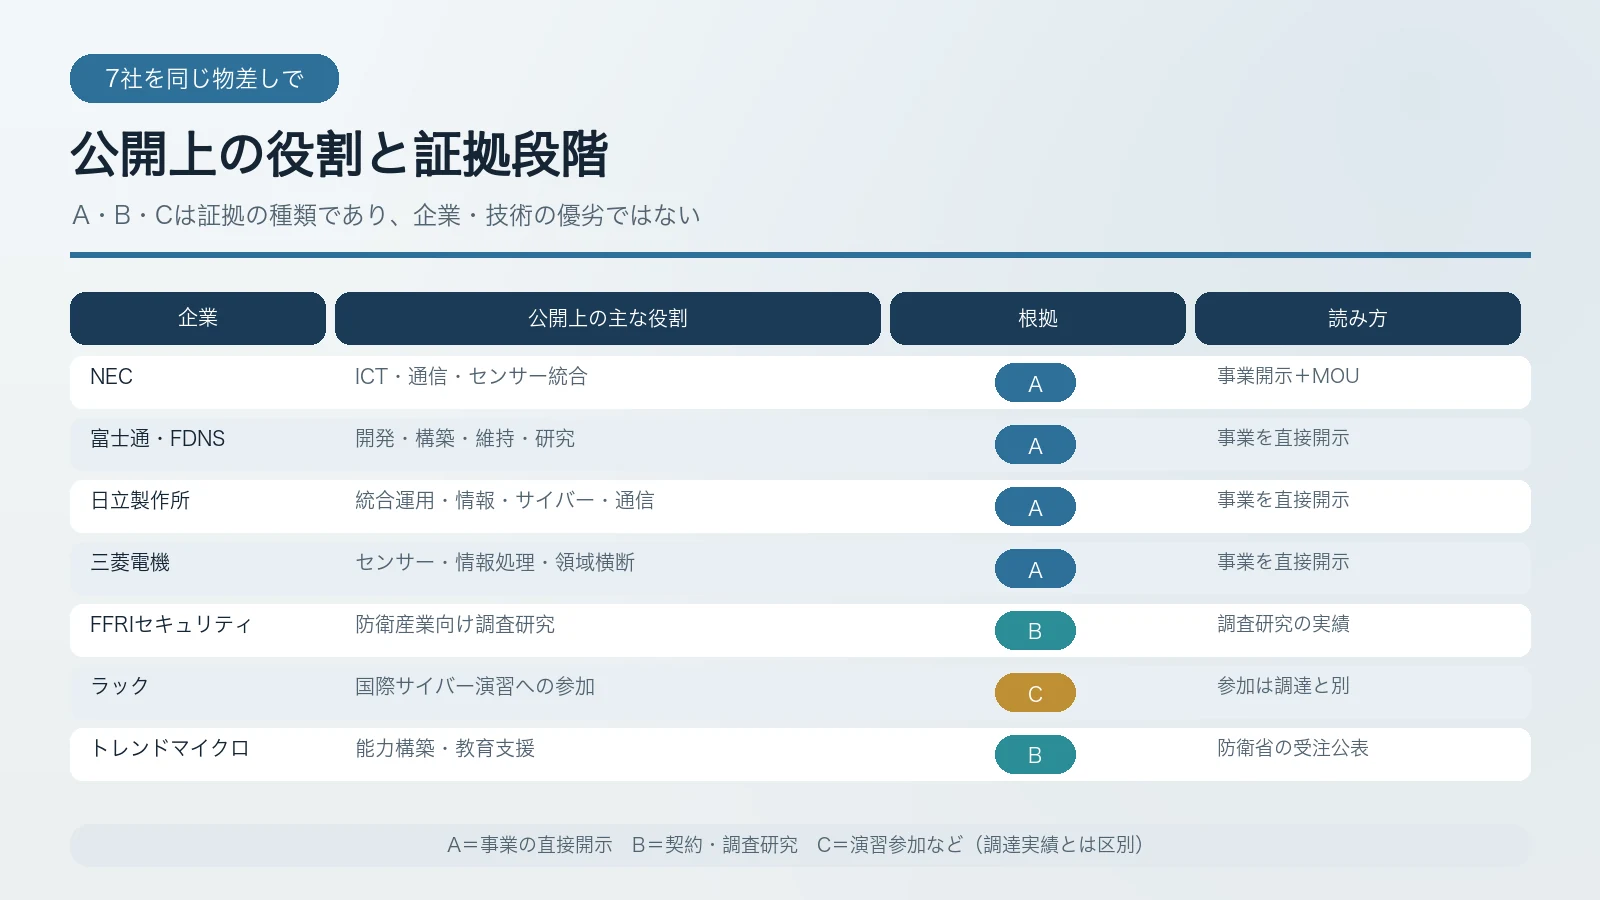Click 防衛省の受注公表 text
This screenshot has height=900, width=1600.
click(1293, 748)
